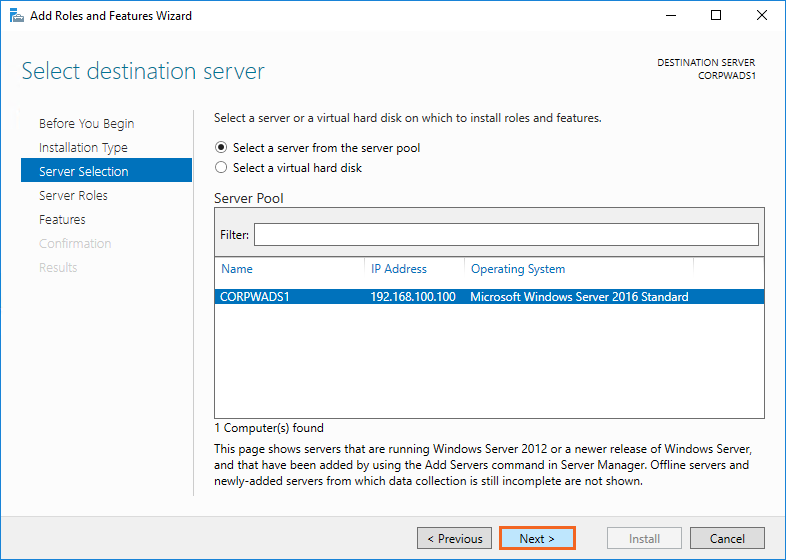Close the Add Roles and Features Wizard
Image resolution: width=786 pixels, height=560 pixels.
click(x=762, y=16)
